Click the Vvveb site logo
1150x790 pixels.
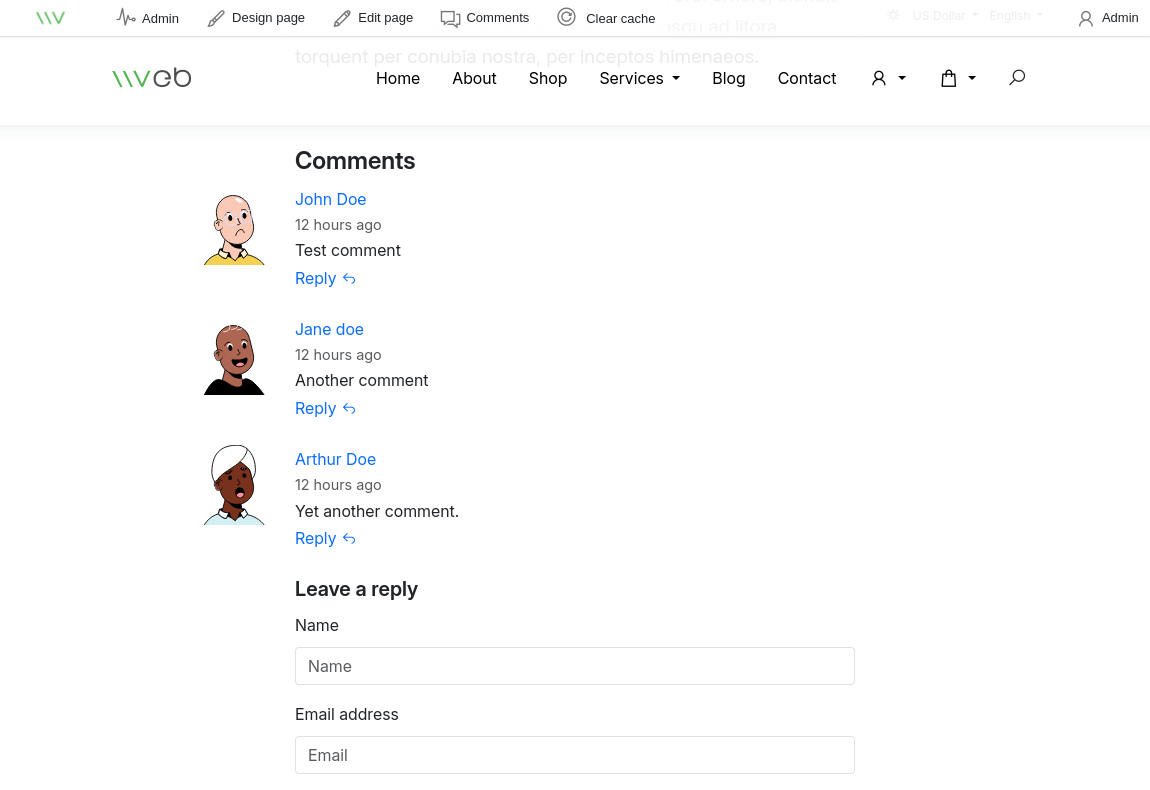click(152, 78)
